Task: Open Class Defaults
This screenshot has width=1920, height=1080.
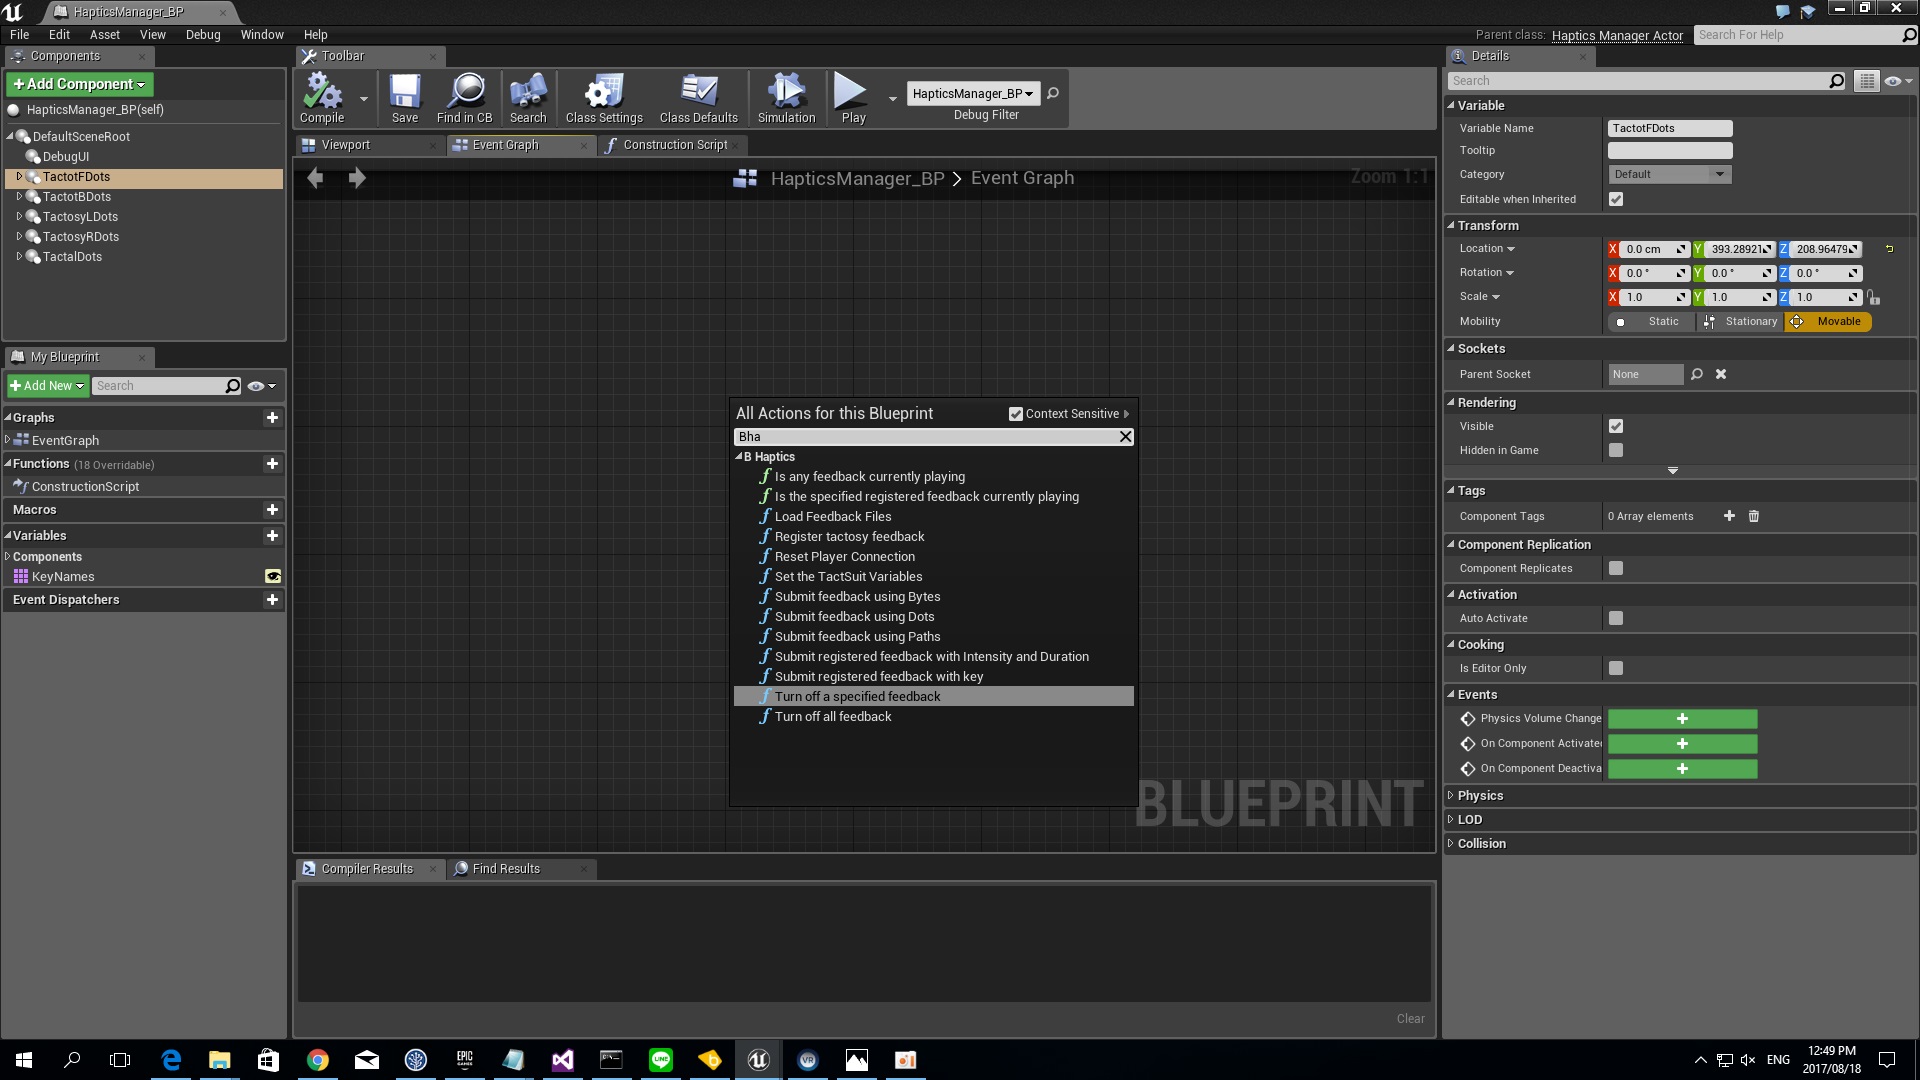Action: [x=698, y=95]
